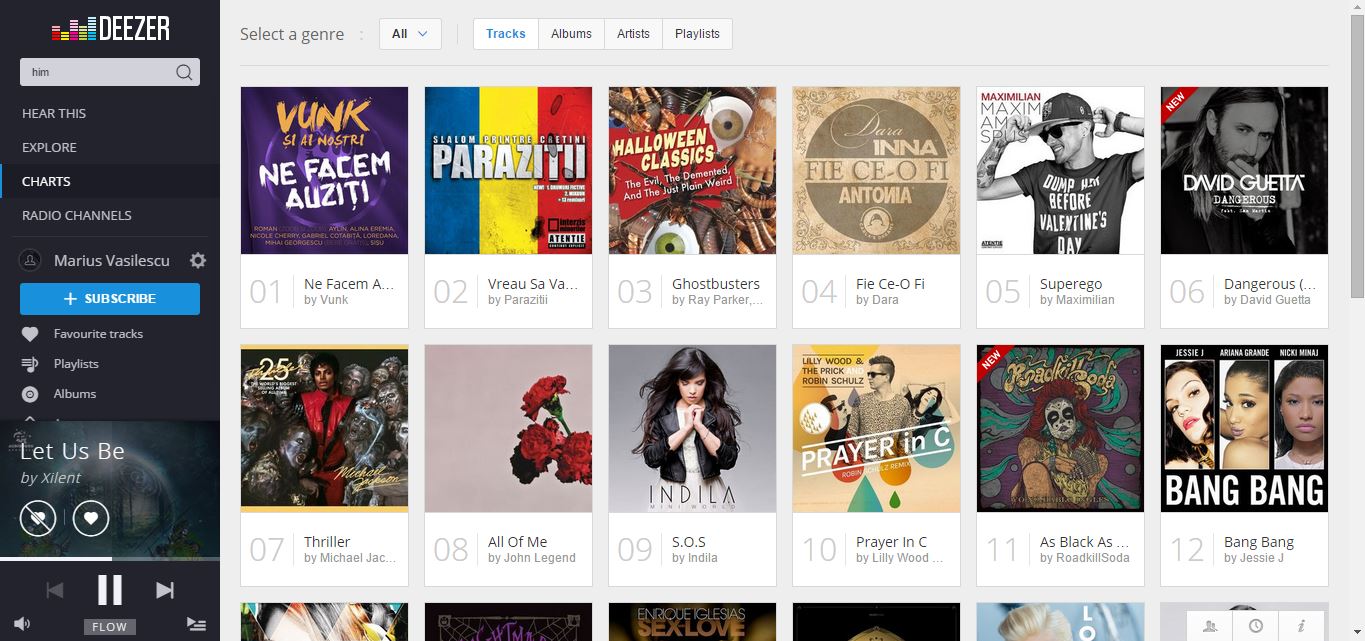The image size is (1365, 641).
Task: Add Let Us Be to favourites
Action: [91, 518]
